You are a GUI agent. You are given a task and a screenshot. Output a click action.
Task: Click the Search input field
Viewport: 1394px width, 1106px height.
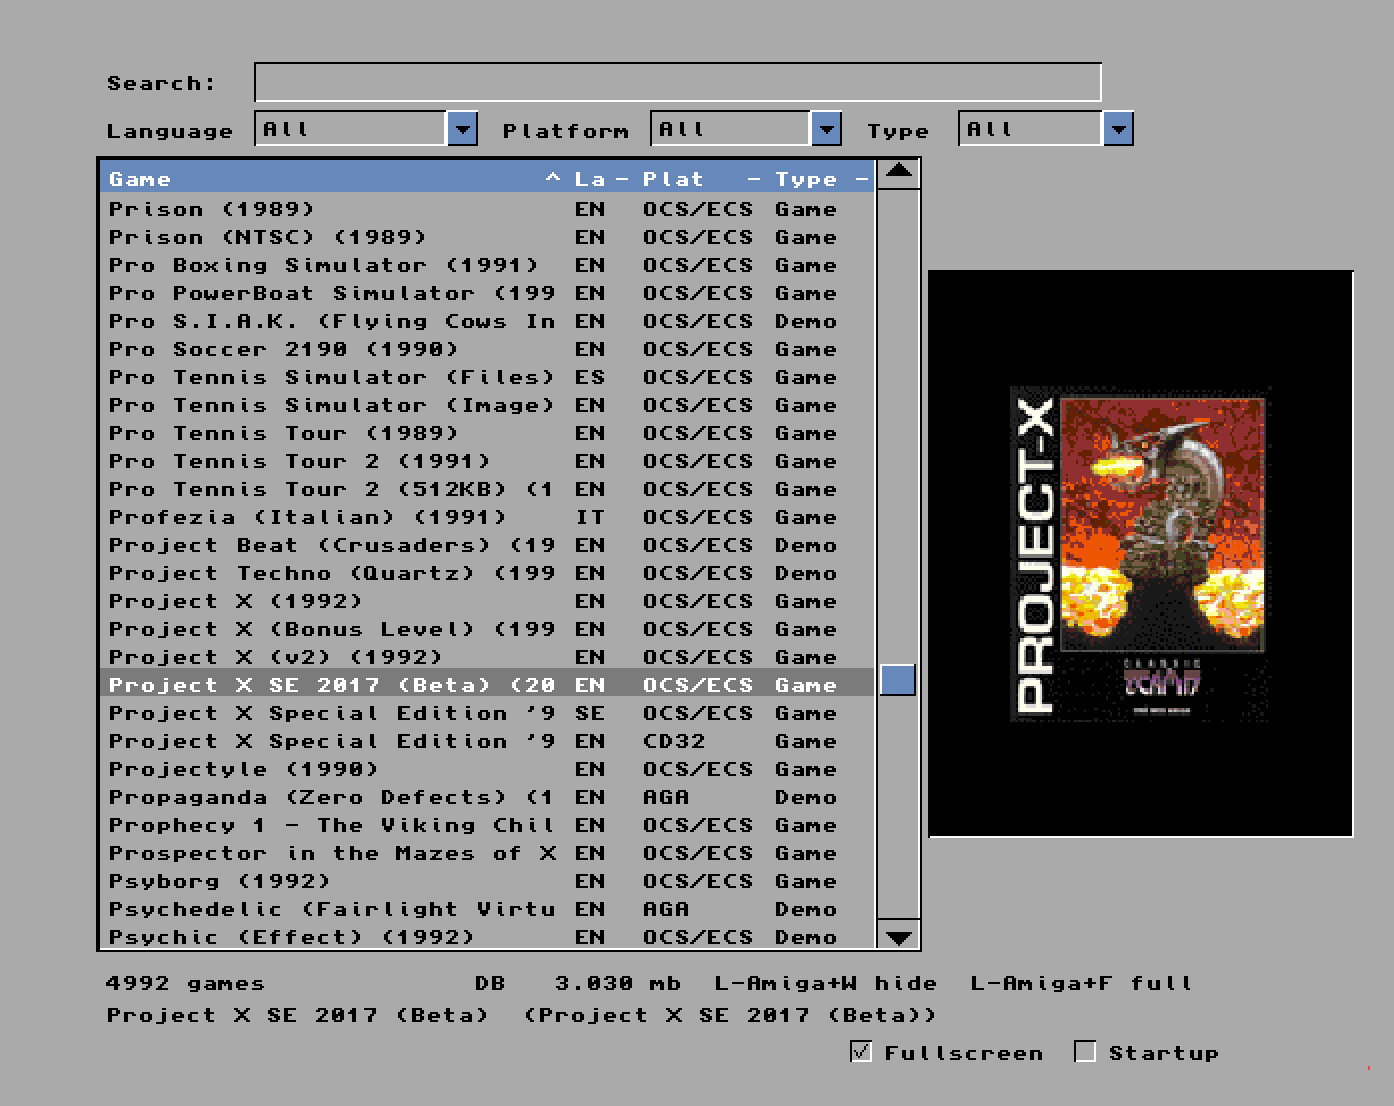pyautogui.click(x=678, y=82)
